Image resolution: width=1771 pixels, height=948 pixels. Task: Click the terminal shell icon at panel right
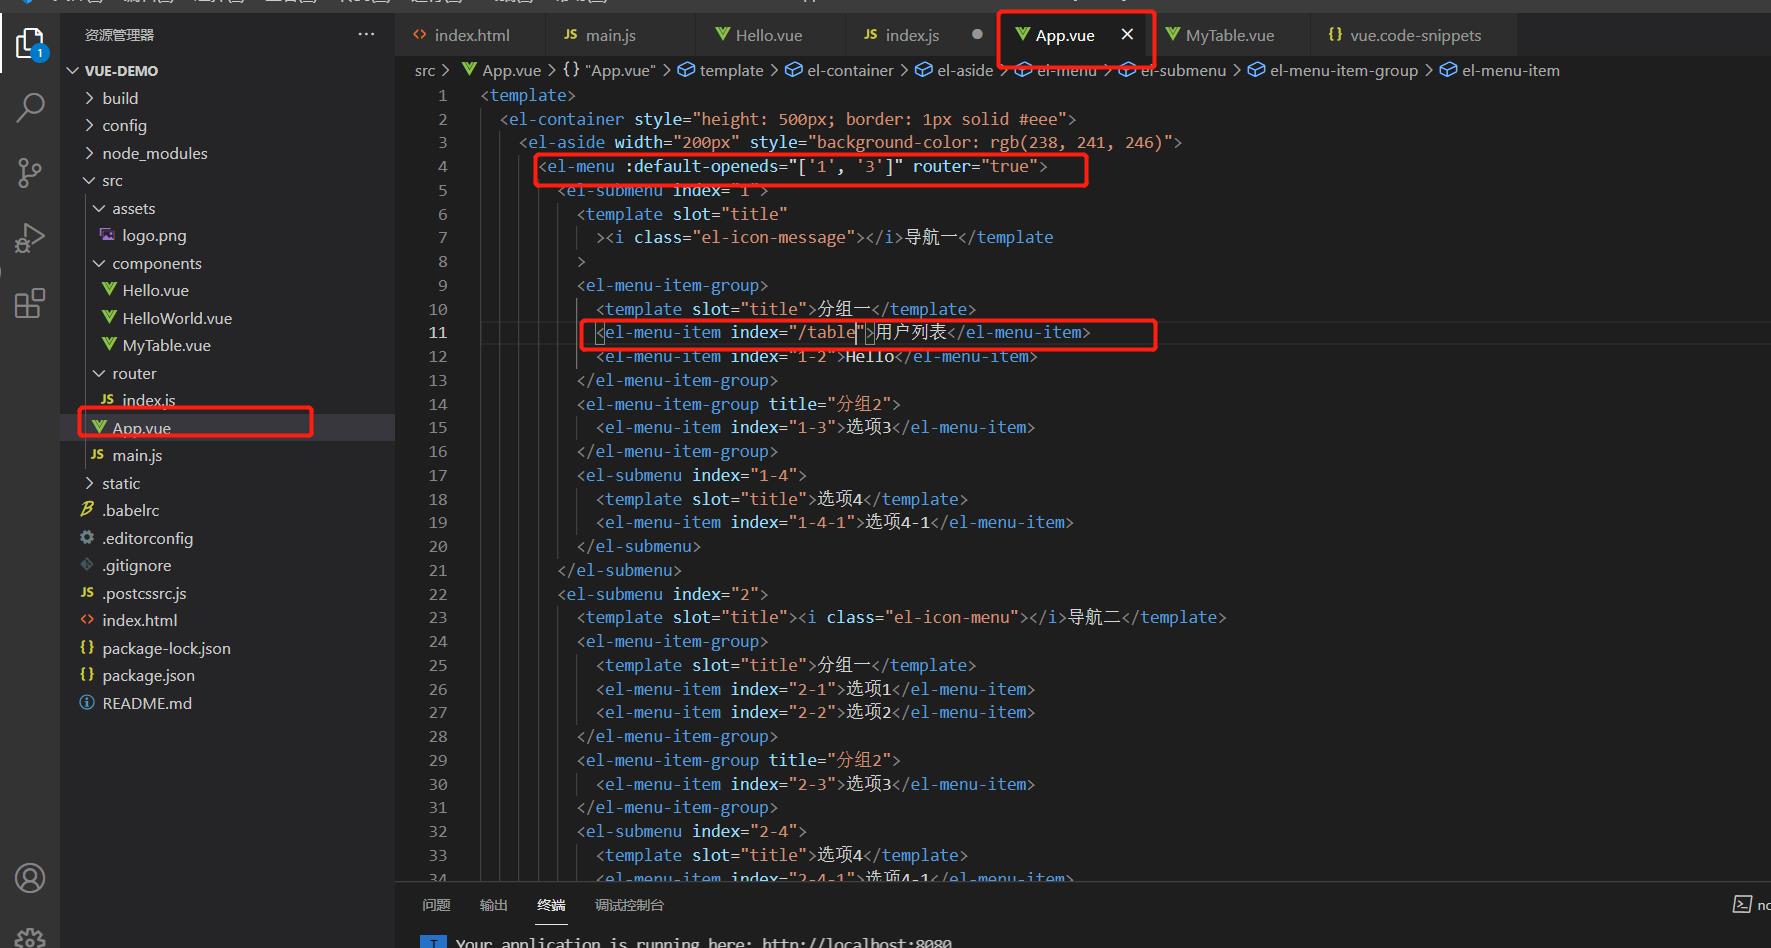point(1742,904)
